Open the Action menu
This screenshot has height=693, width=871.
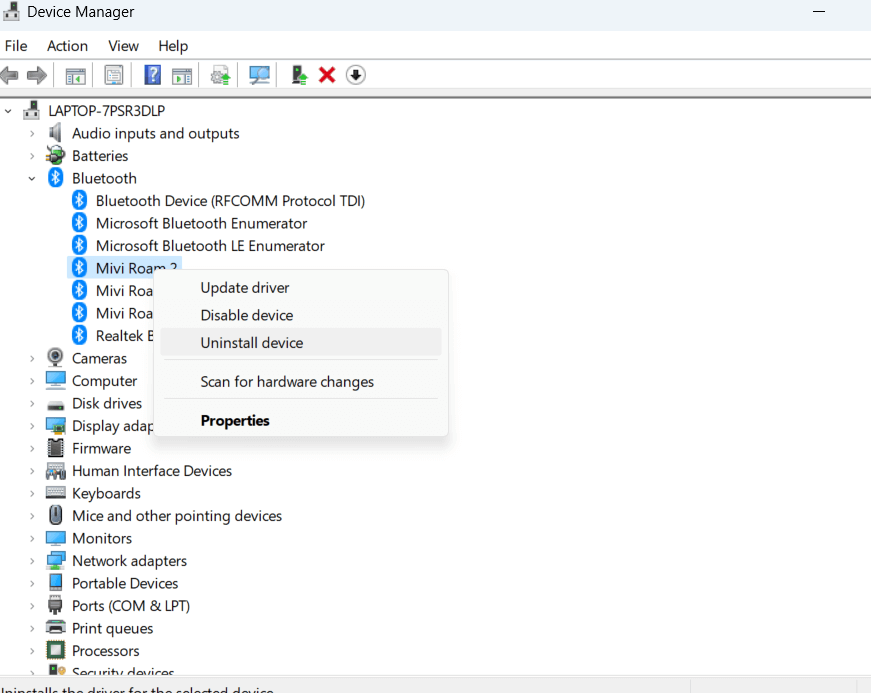[67, 46]
